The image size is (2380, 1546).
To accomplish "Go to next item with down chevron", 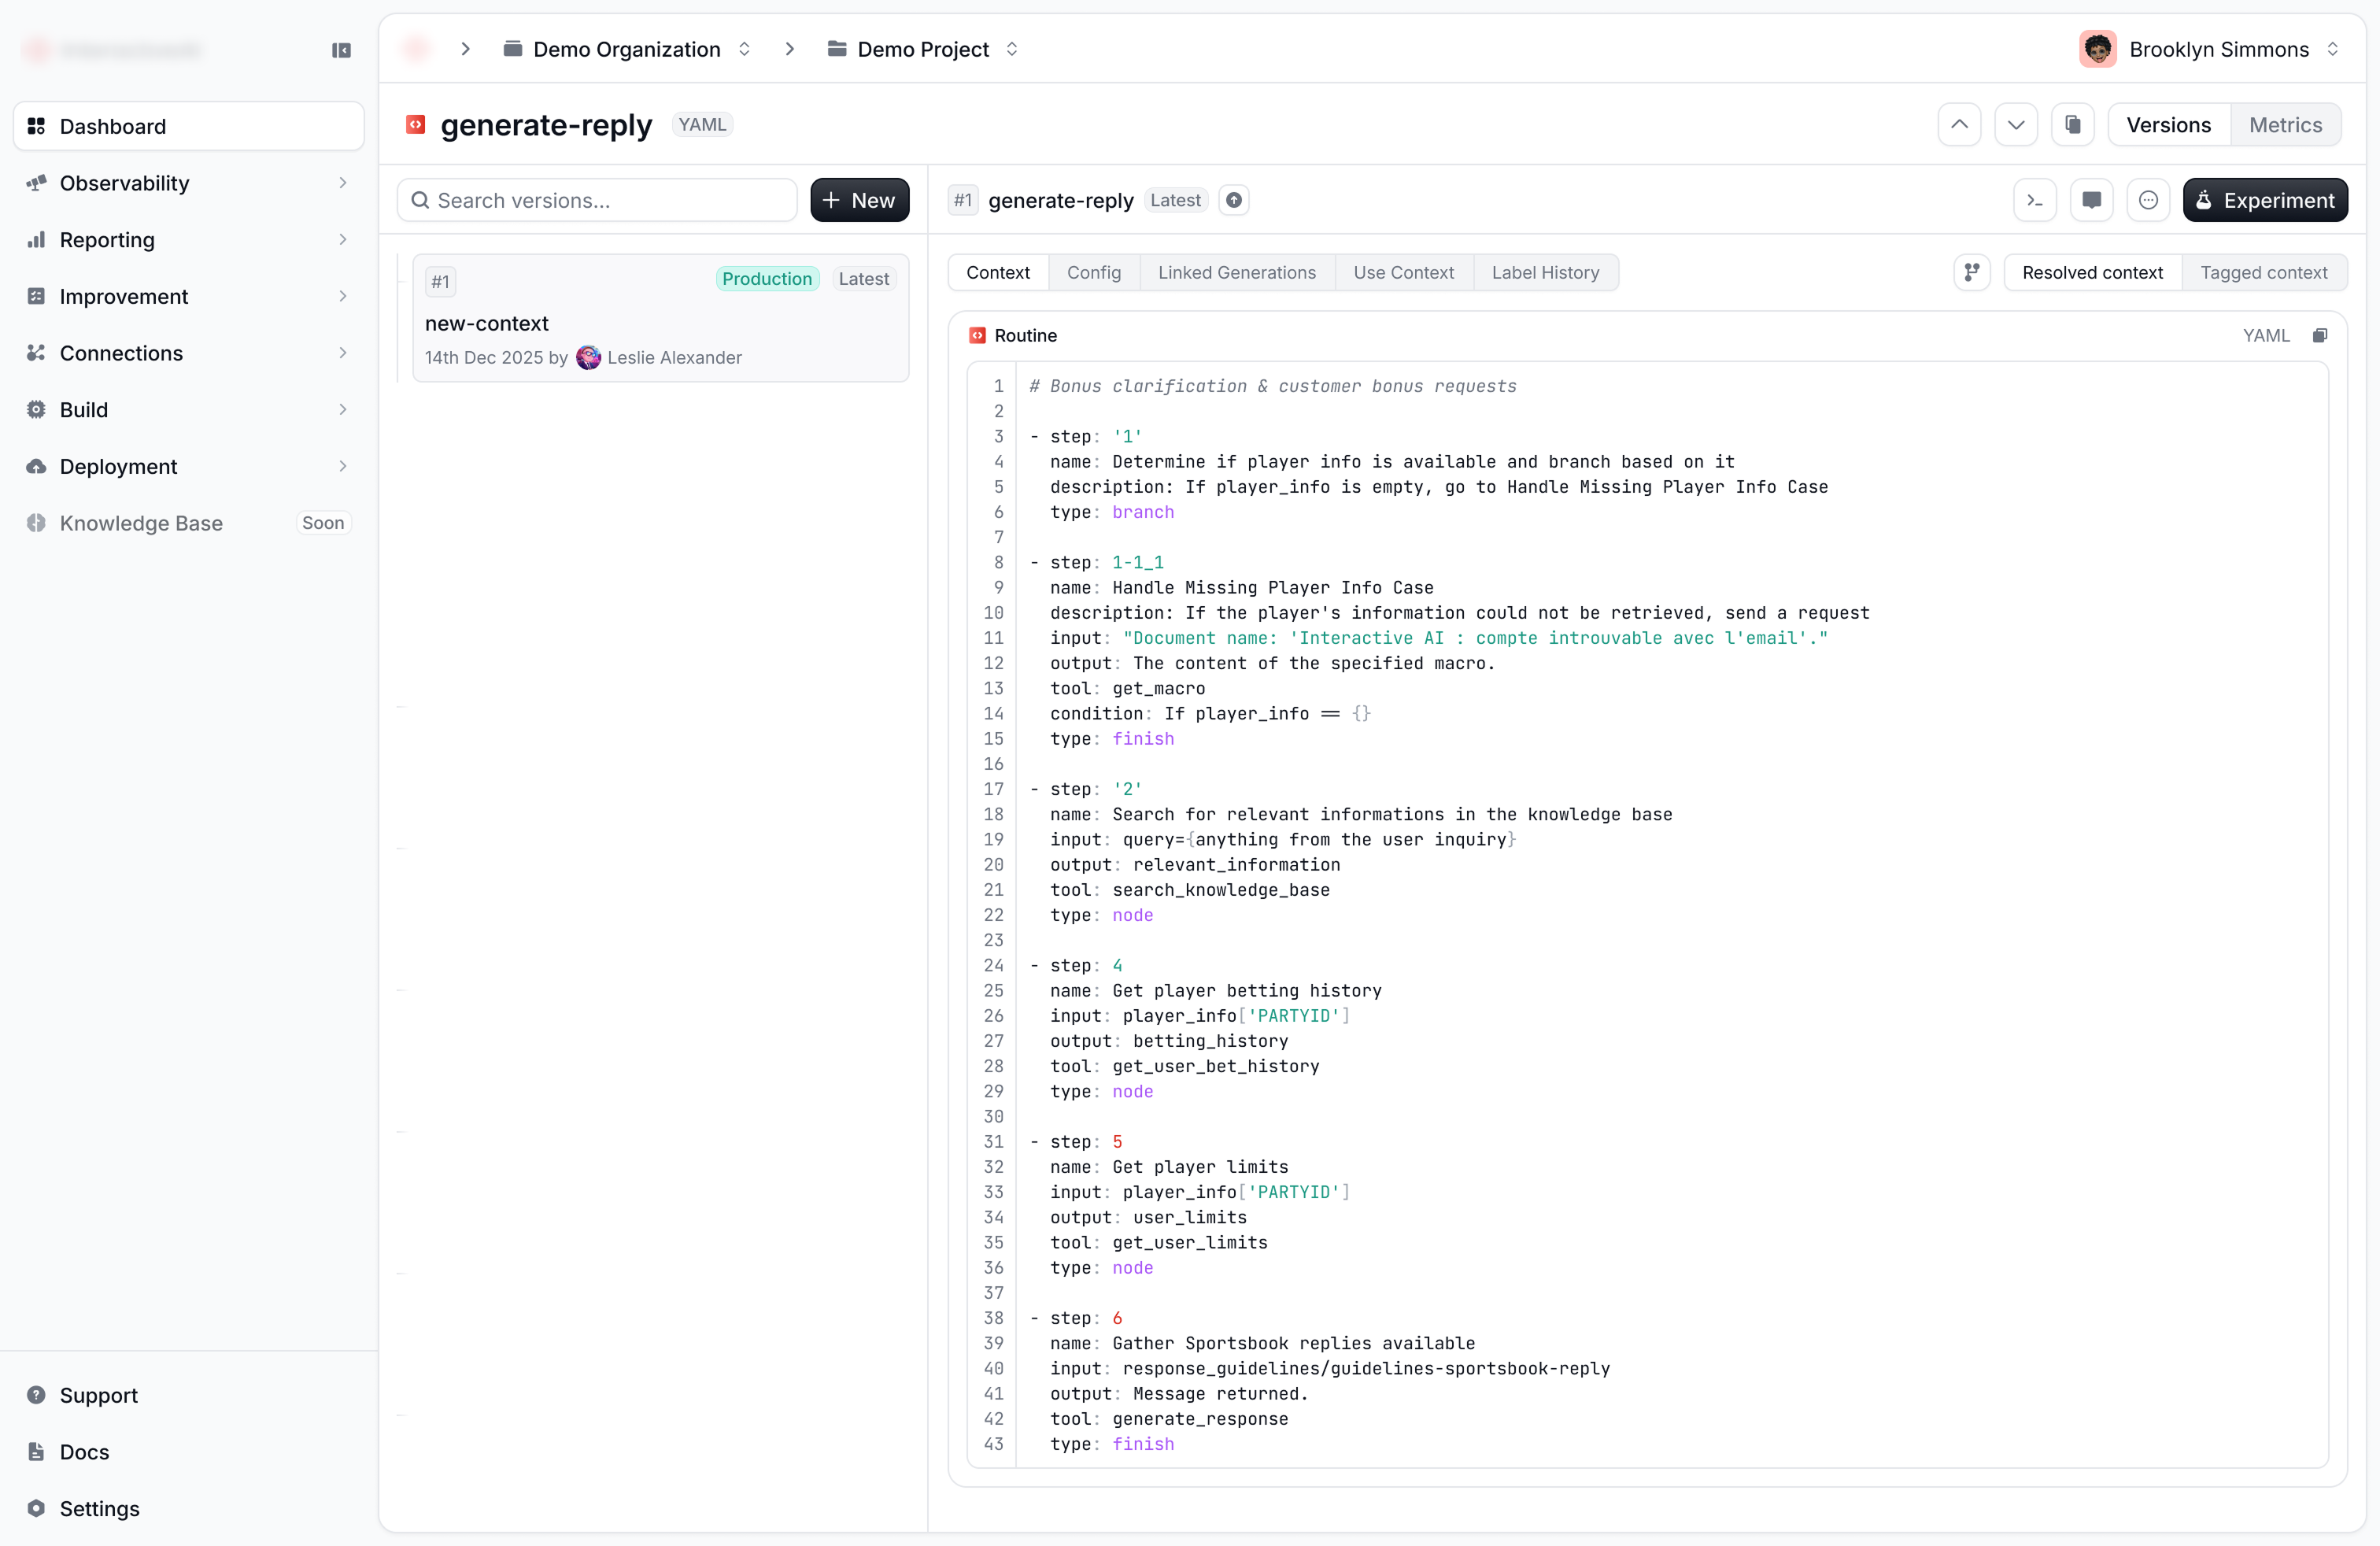I will pos(2016,125).
